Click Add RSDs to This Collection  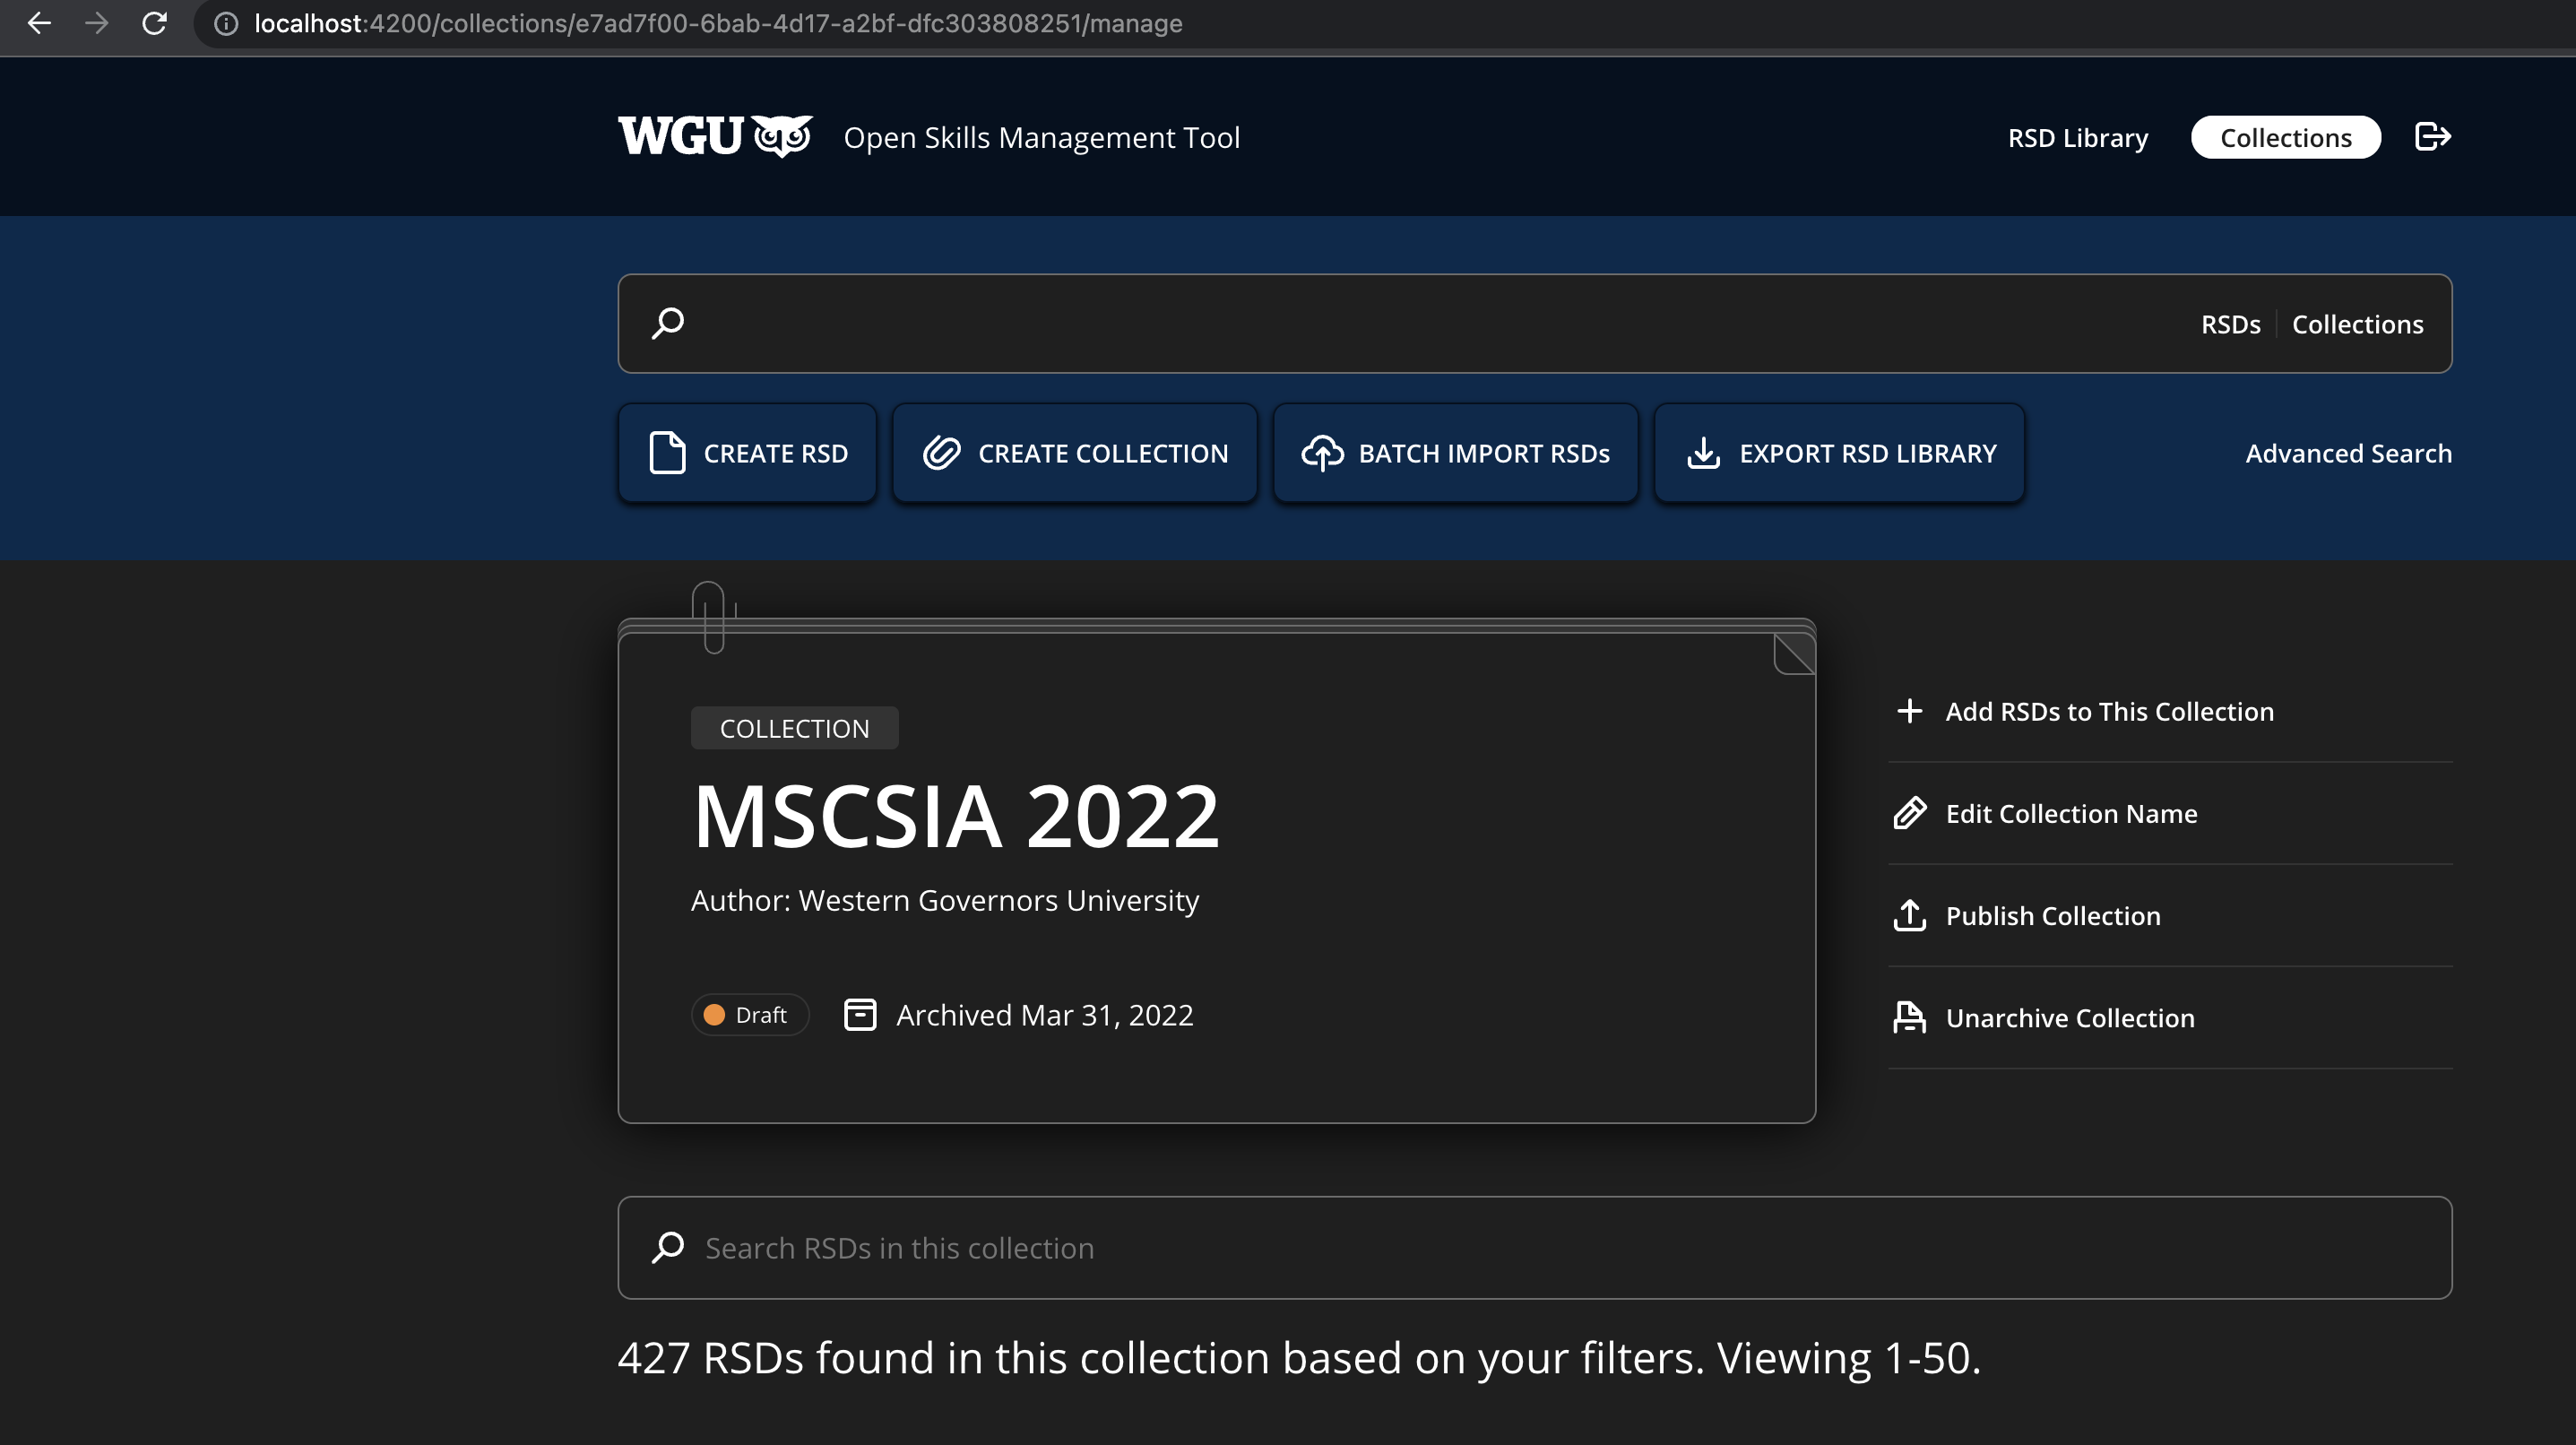(2108, 711)
